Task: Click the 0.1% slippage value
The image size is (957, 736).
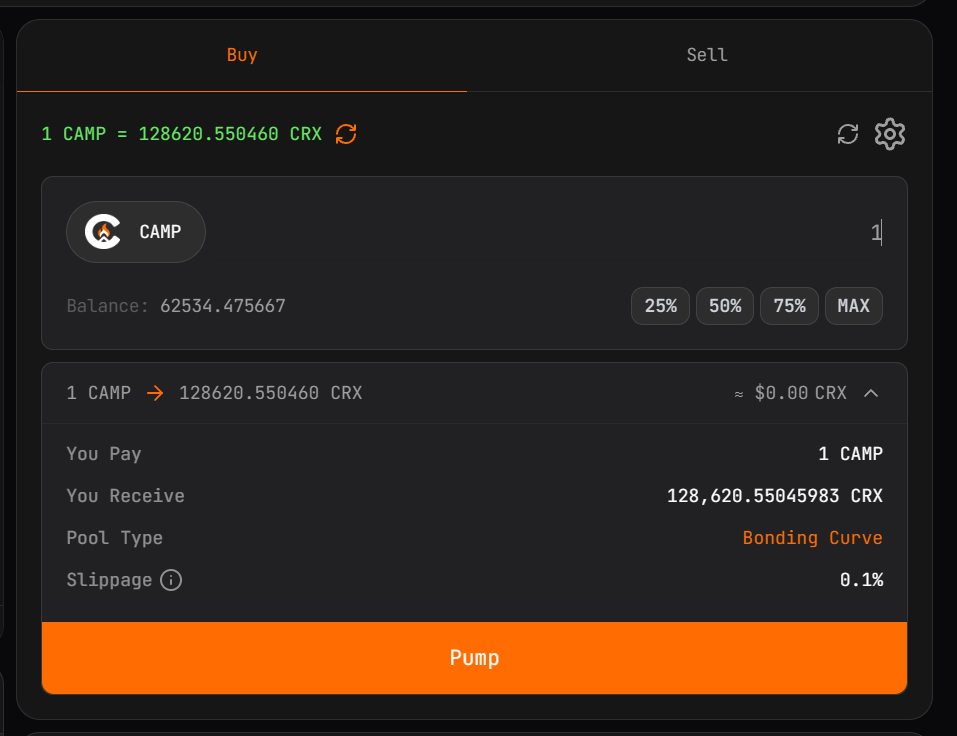Action: (x=861, y=580)
